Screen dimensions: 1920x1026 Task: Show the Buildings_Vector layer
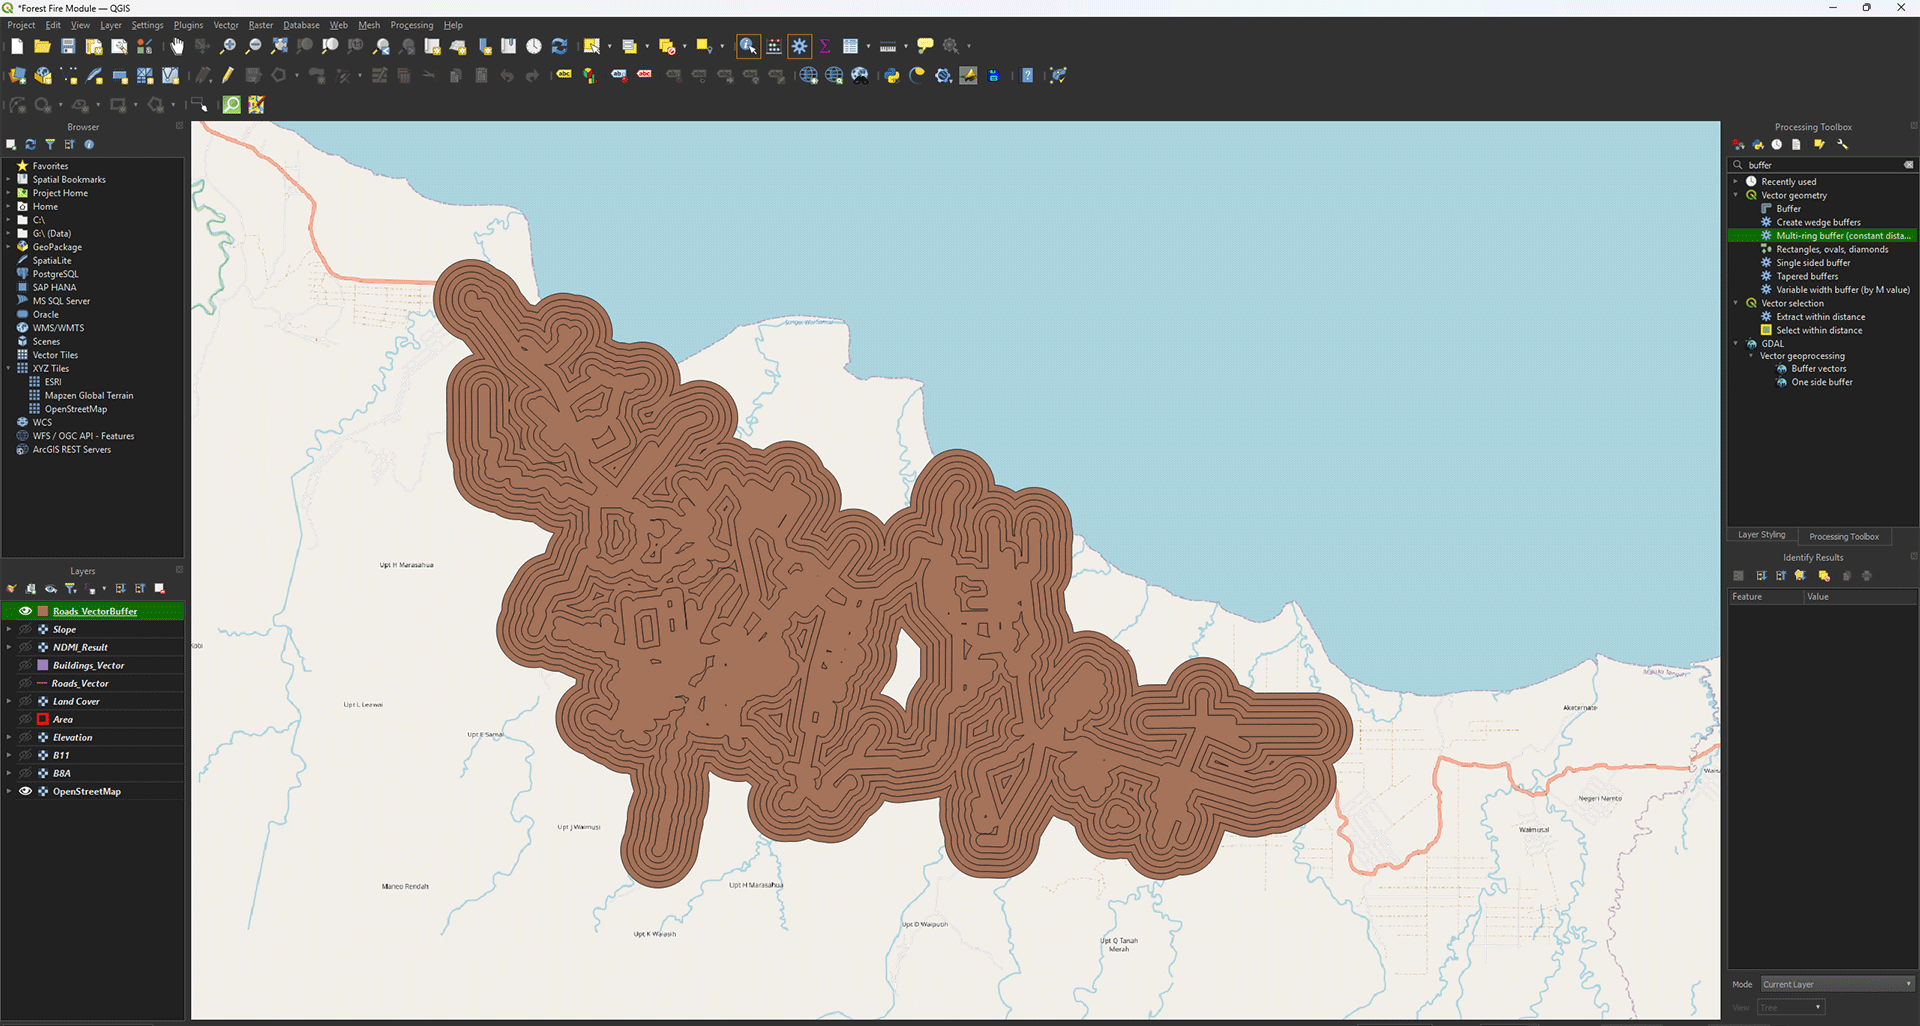[26, 665]
